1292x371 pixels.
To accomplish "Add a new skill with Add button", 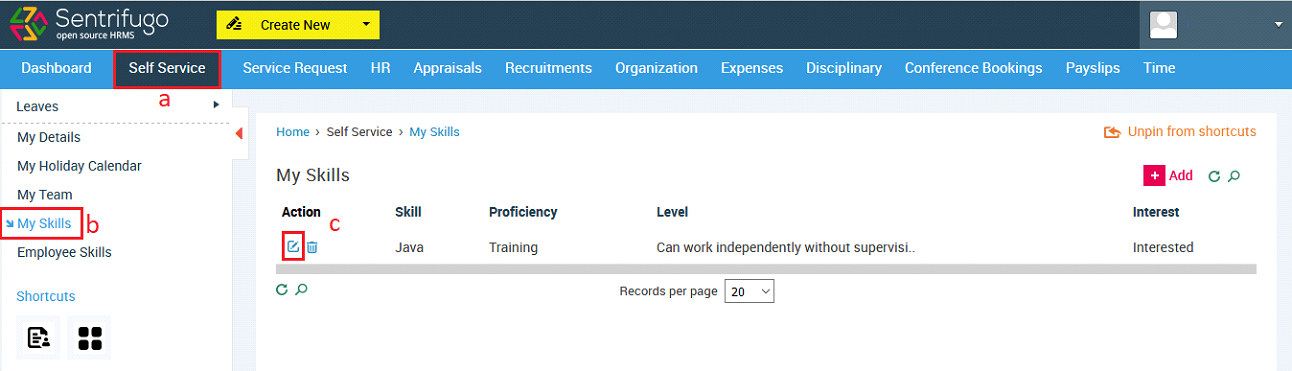I will [x=1168, y=175].
